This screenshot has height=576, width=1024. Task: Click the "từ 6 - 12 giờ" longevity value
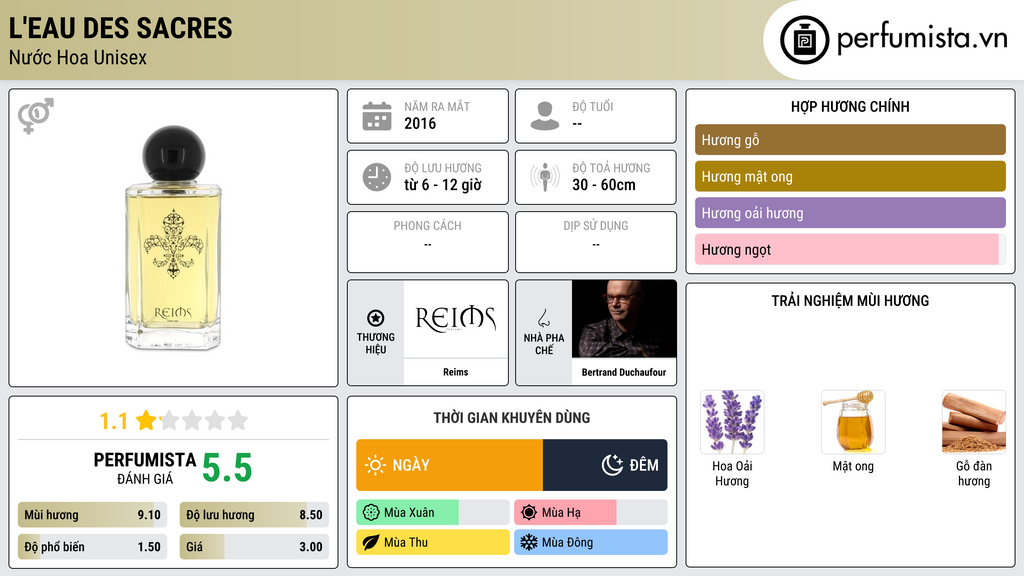443,185
